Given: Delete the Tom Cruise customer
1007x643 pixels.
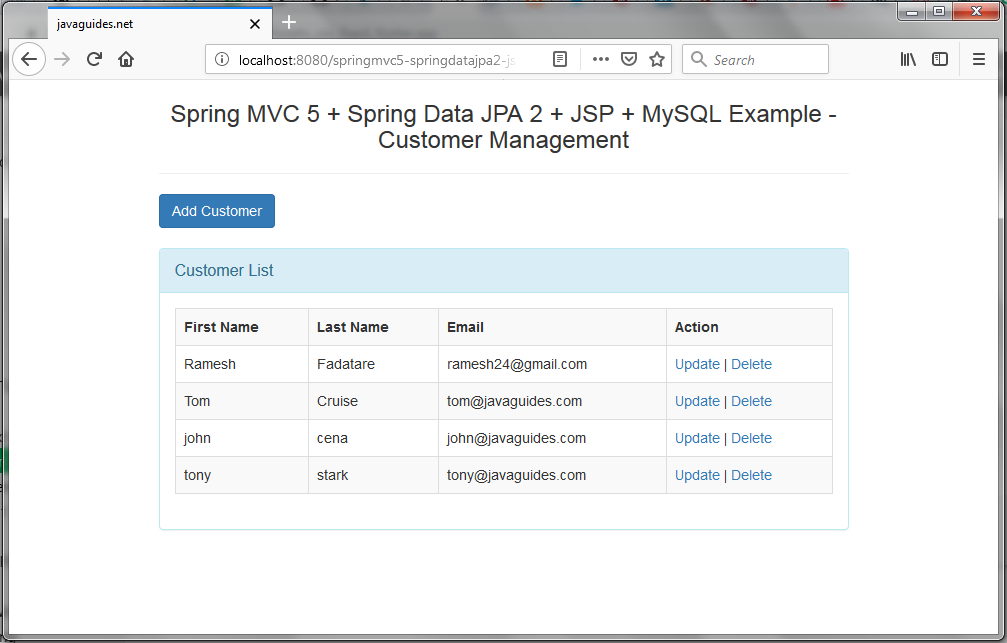Looking at the screenshot, I should click(751, 401).
